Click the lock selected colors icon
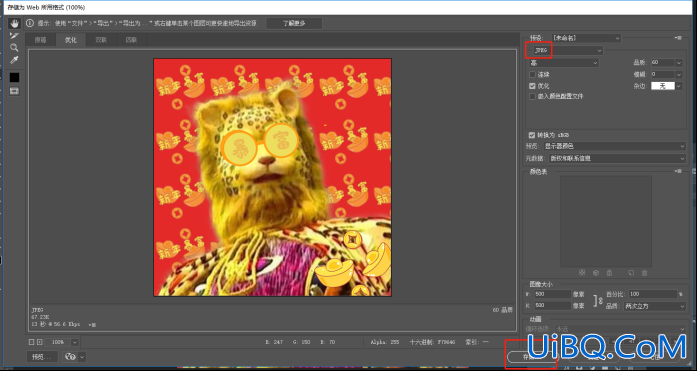Screen dimensions: 697x371 pyautogui.click(x=609, y=272)
